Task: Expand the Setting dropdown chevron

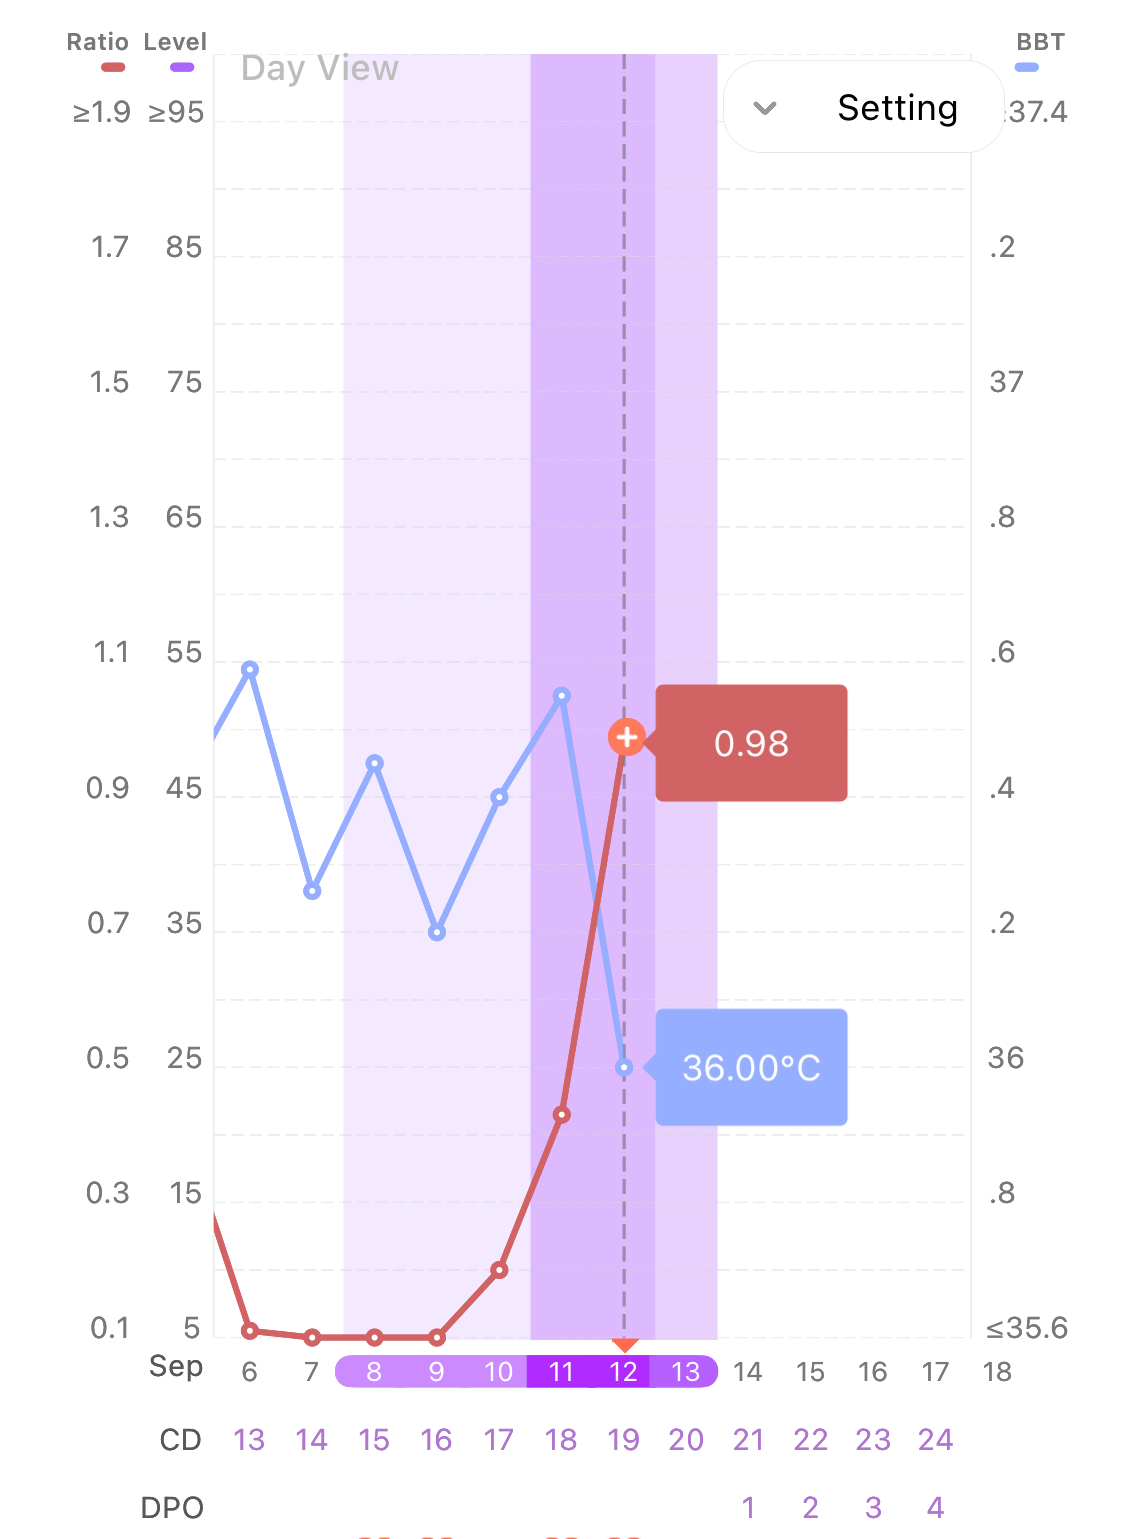Action: click(x=765, y=108)
